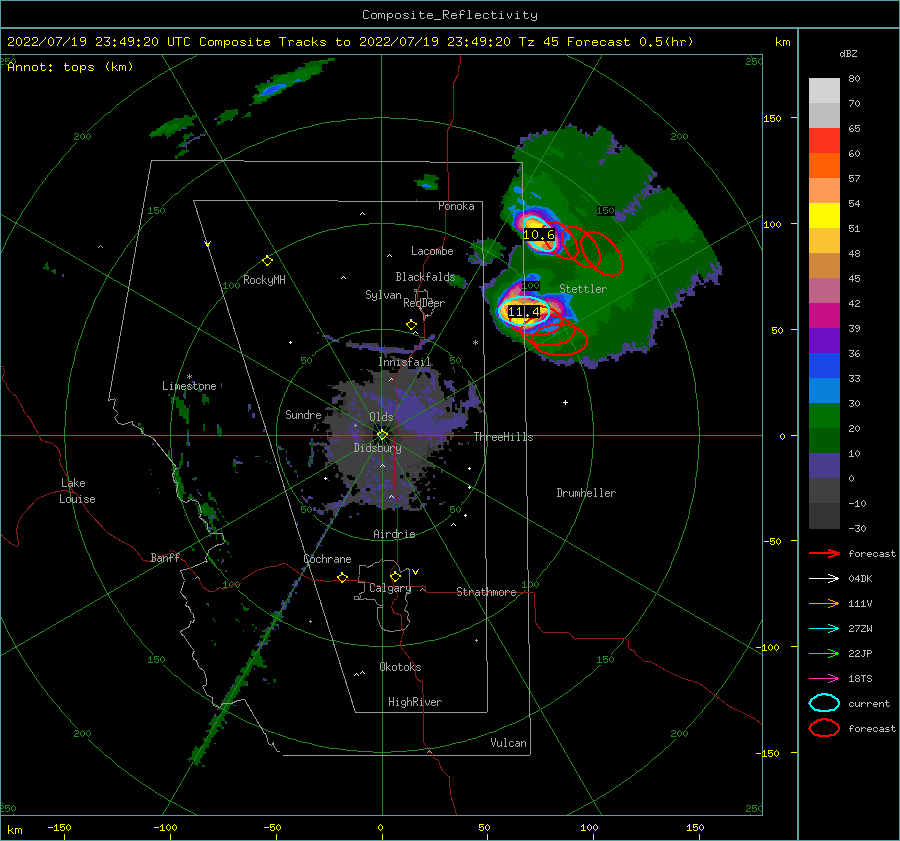Click the Okotoks town label
This screenshot has height=841, width=900.
tap(400, 667)
